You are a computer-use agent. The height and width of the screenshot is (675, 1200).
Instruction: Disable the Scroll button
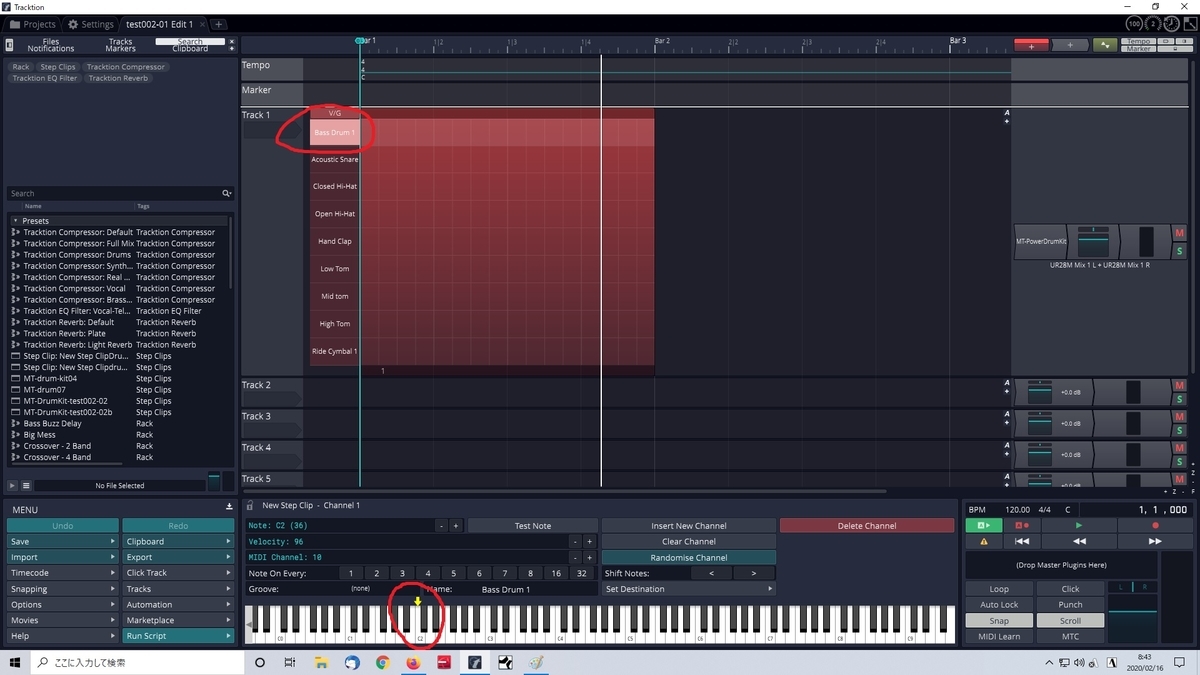(x=1071, y=620)
